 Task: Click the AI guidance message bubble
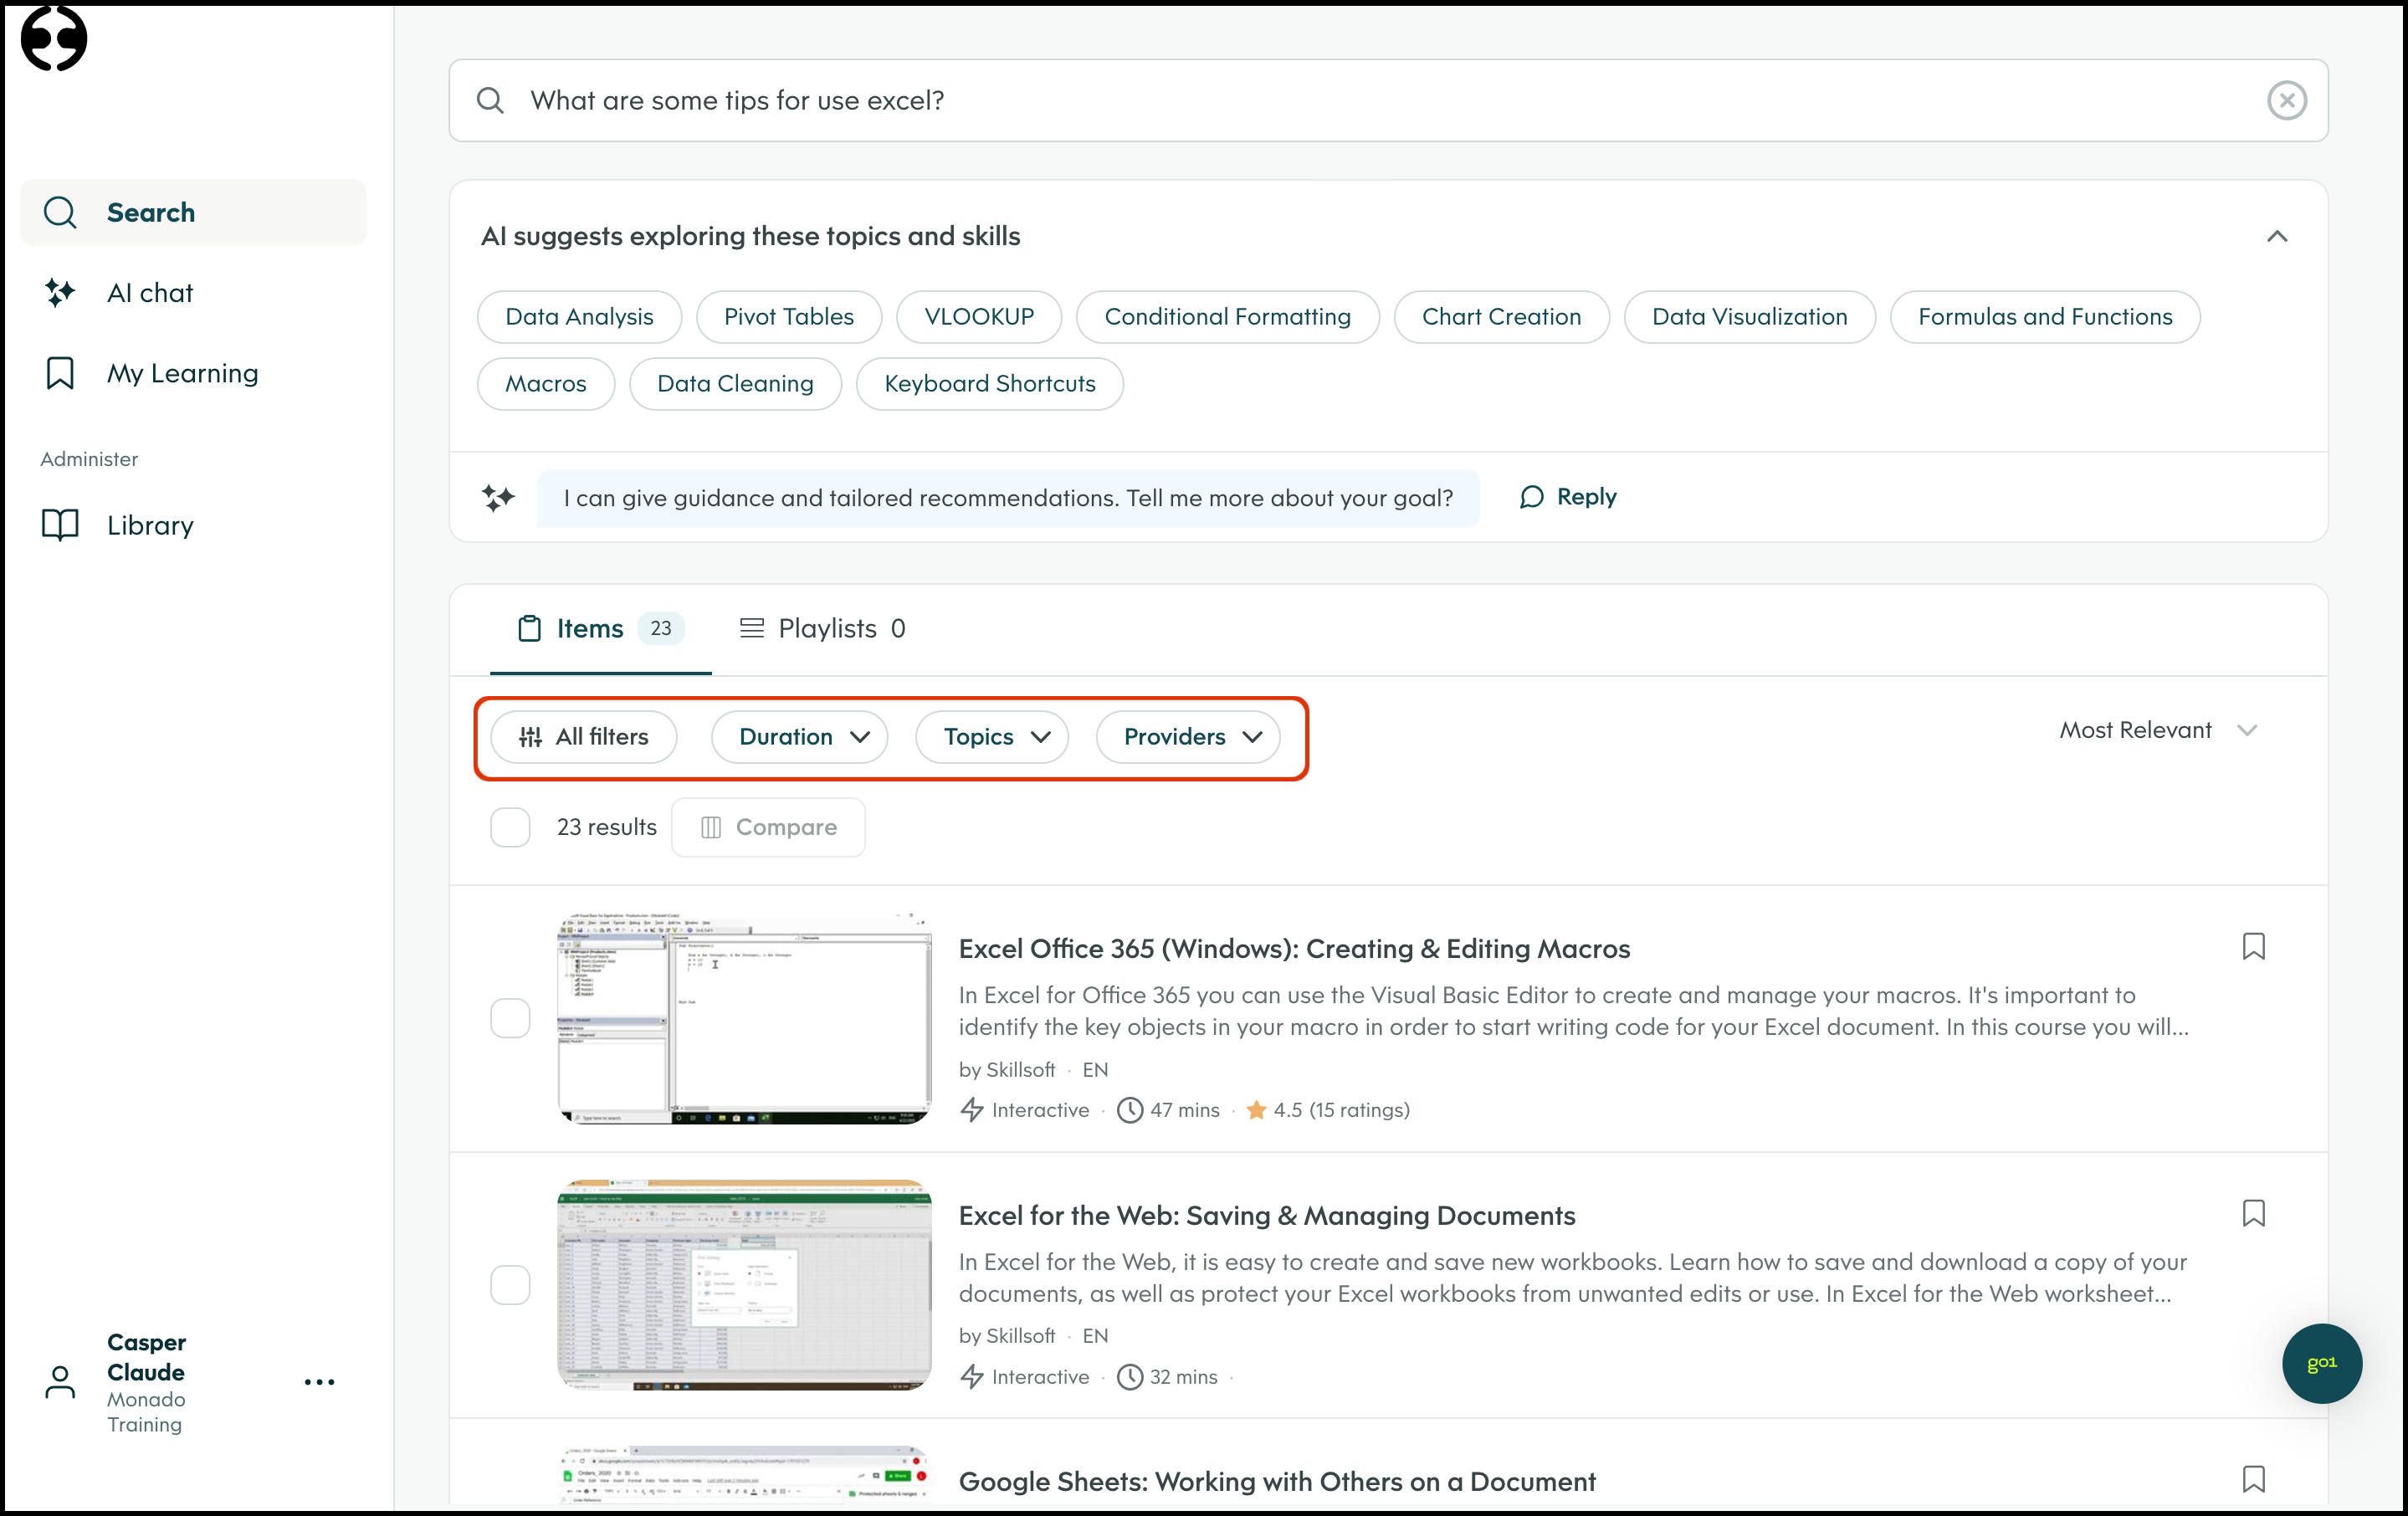point(1008,498)
